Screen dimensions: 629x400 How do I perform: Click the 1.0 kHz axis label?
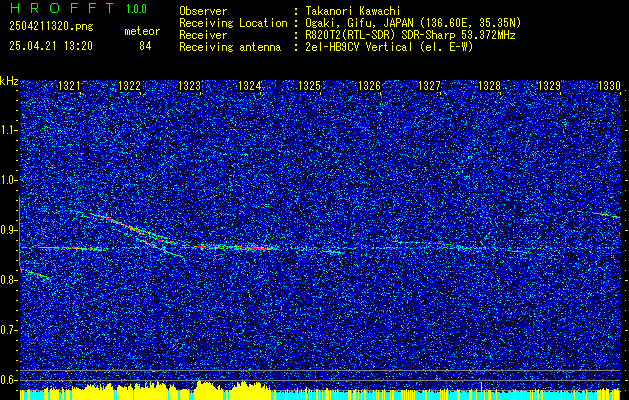(8, 181)
